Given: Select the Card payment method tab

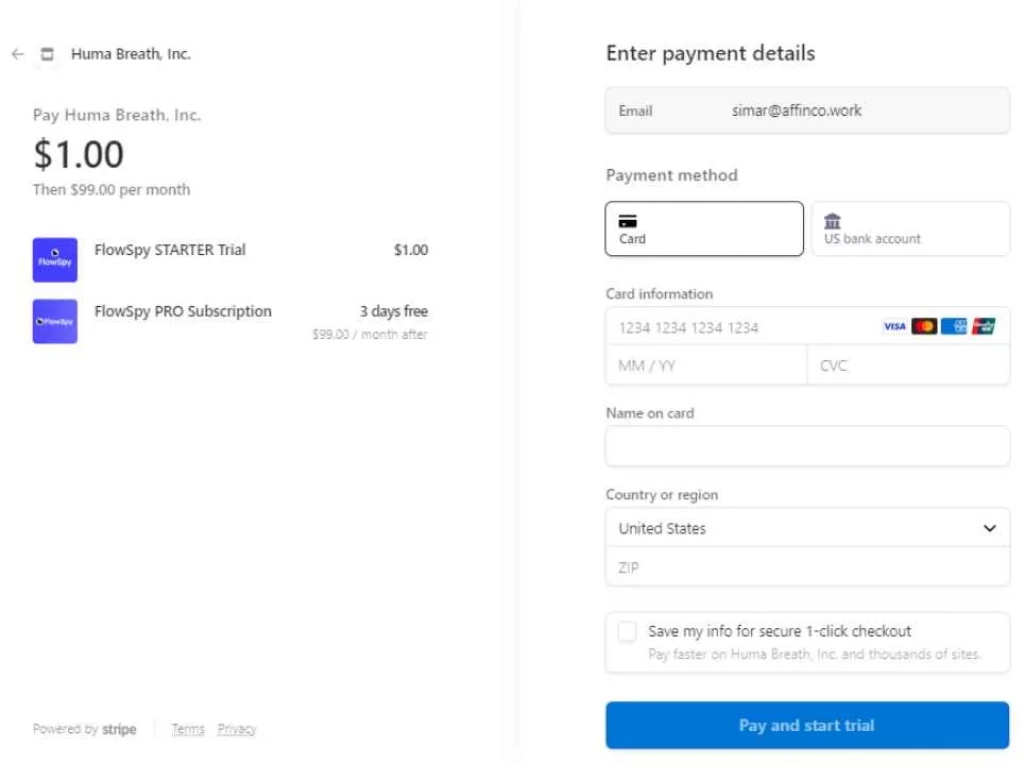Looking at the screenshot, I should [x=704, y=229].
